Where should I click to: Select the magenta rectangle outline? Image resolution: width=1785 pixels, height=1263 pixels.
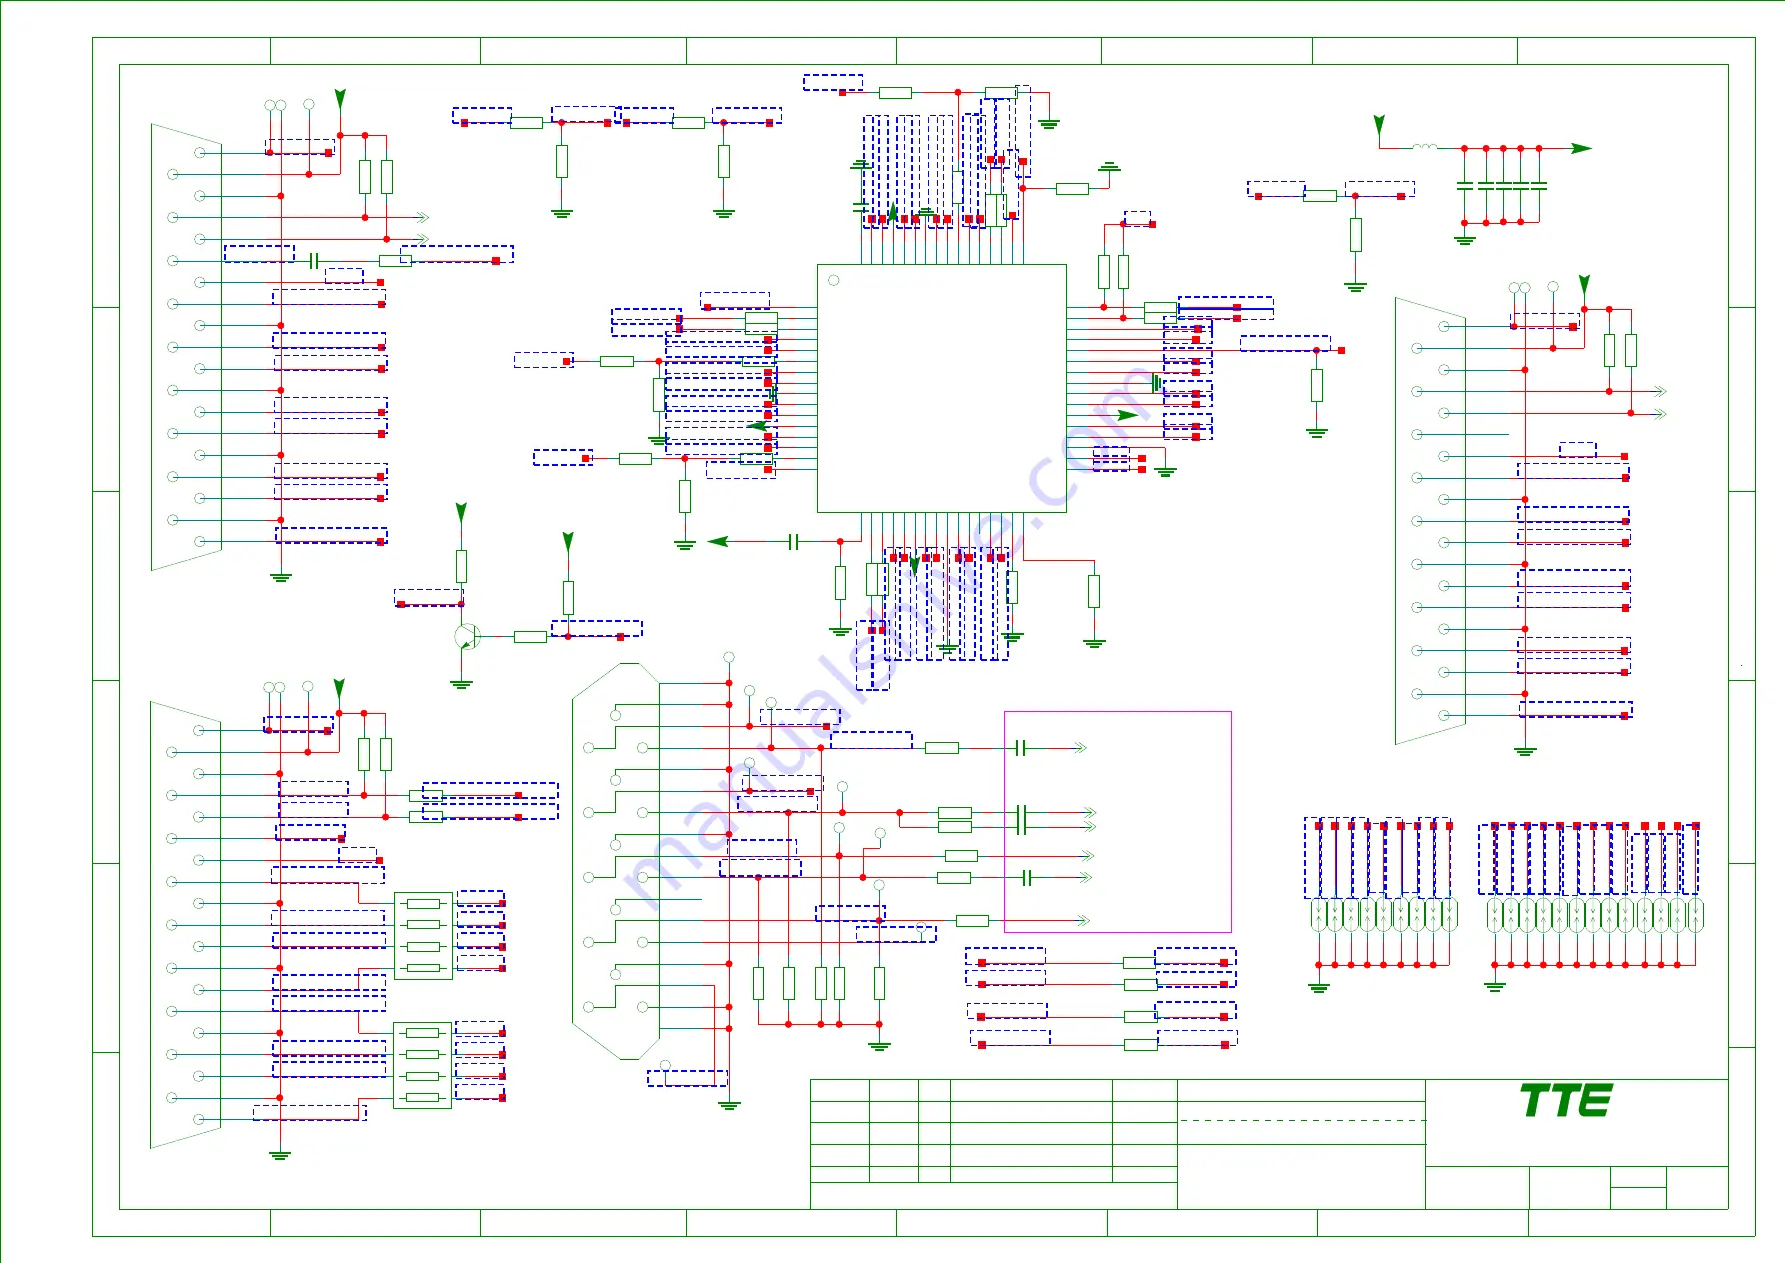pos(1117,822)
